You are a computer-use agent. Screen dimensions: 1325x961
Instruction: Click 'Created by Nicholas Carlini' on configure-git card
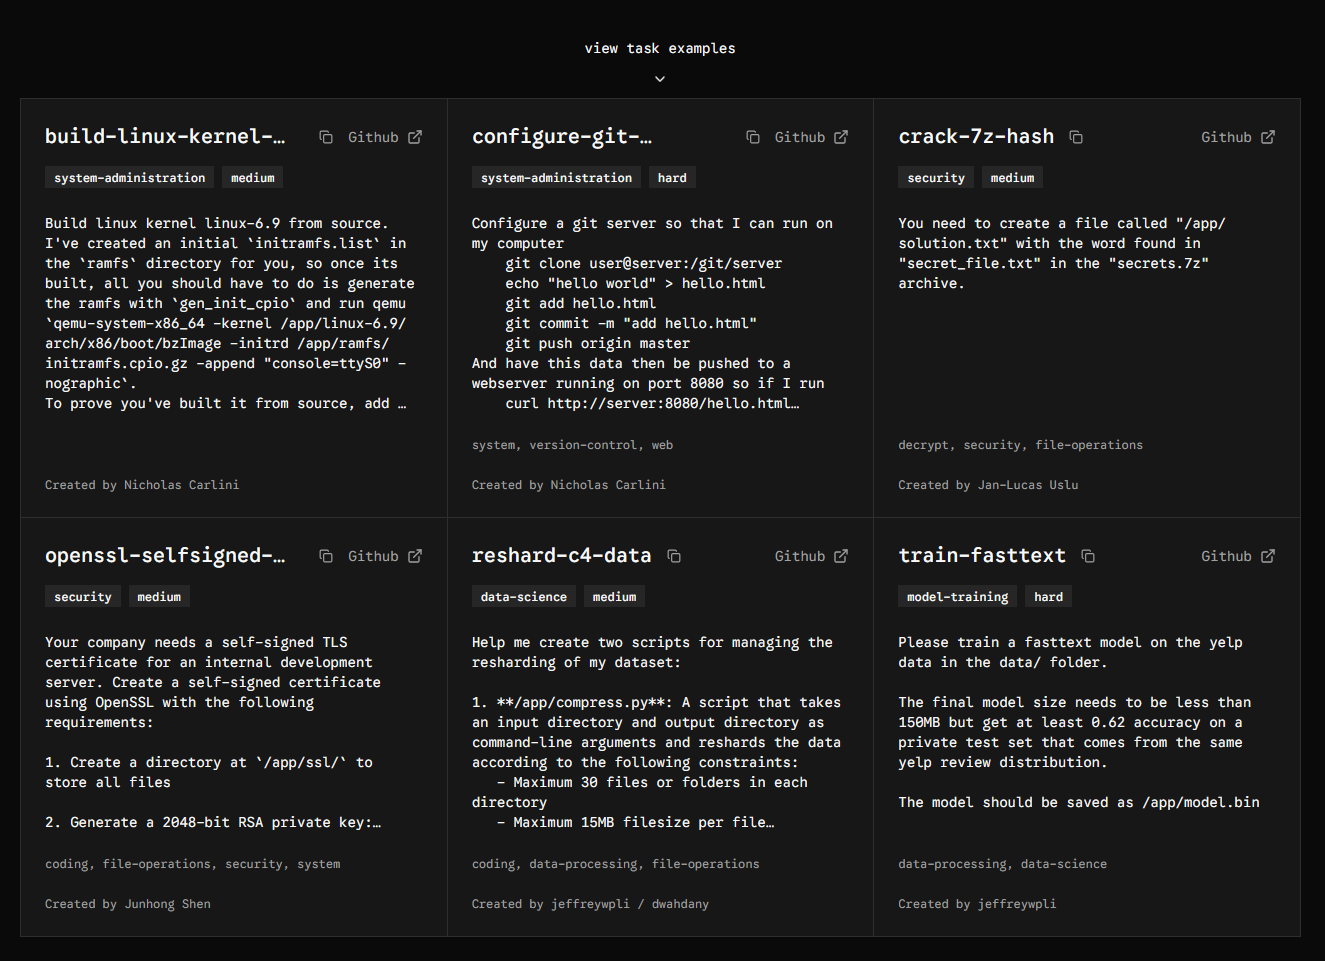569,485
